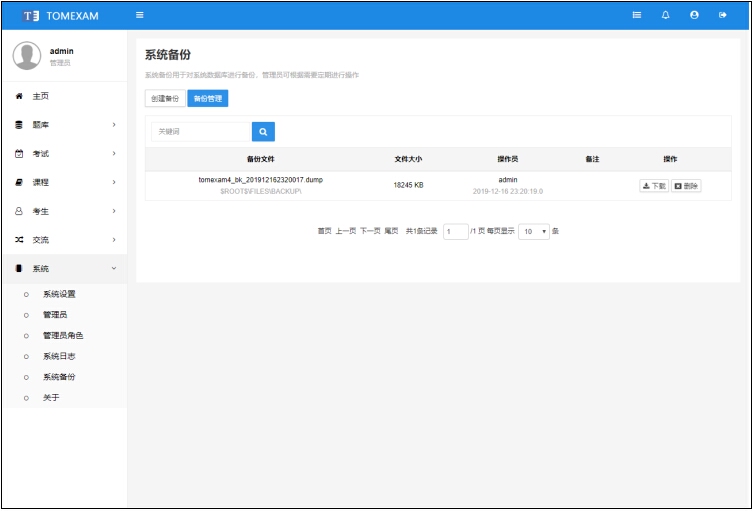Click the 18245 KB file size cell
Image resolution: width=755 pixels, height=511 pixels.
point(408,185)
